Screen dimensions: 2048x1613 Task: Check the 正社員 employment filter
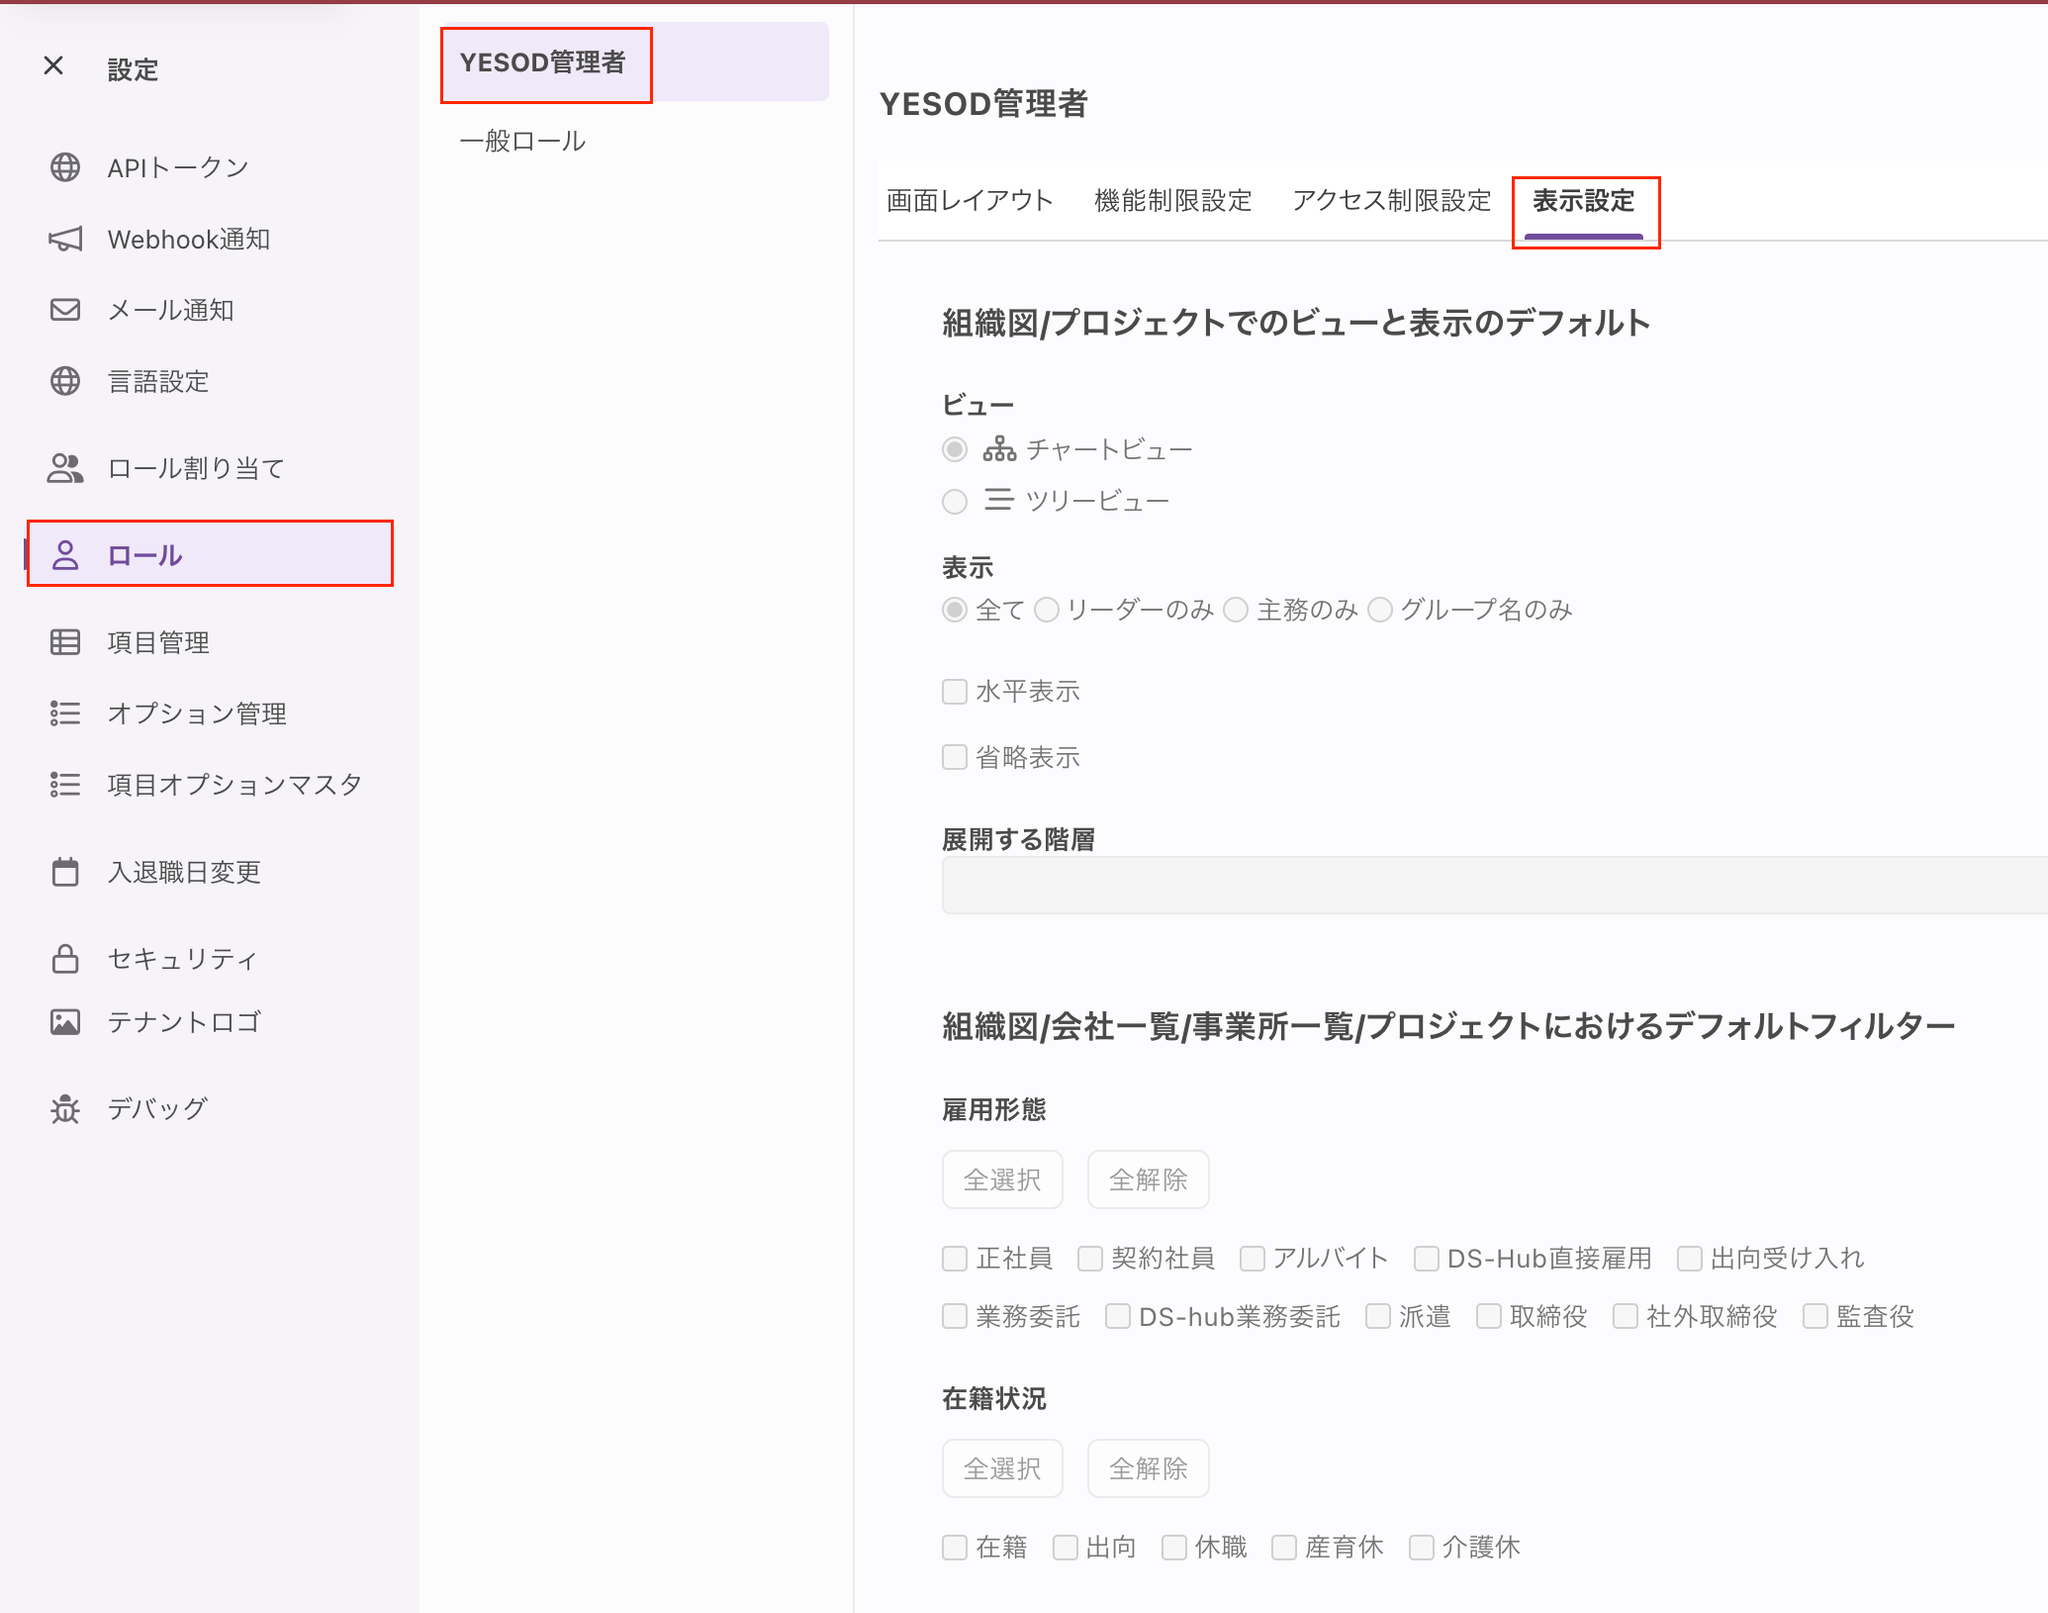tap(955, 1258)
